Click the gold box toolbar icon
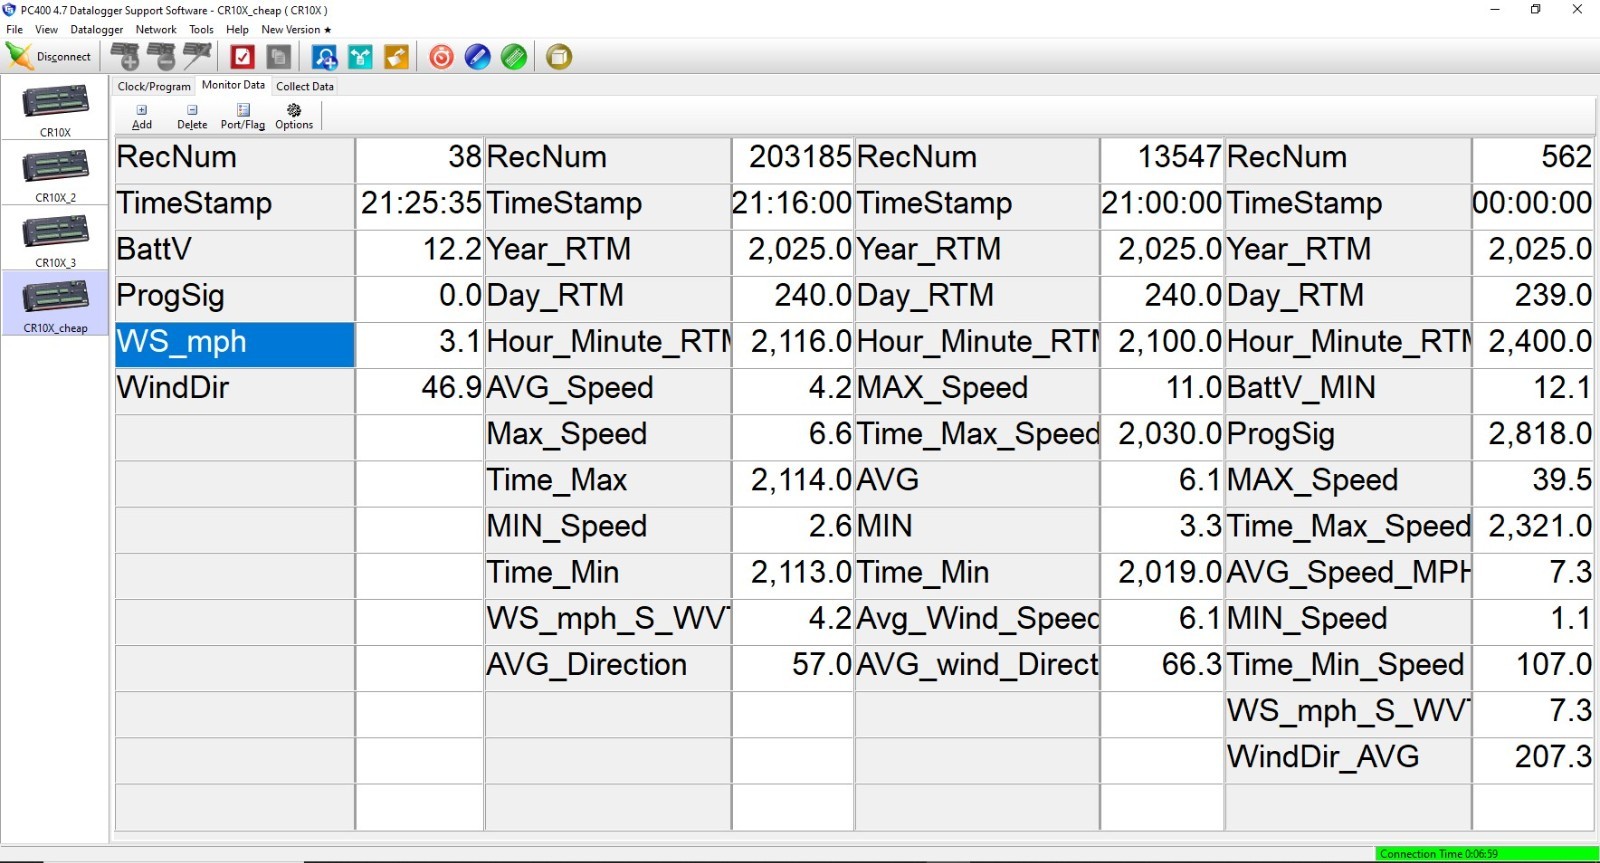The height and width of the screenshot is (863, 1600). coord(559,57)
